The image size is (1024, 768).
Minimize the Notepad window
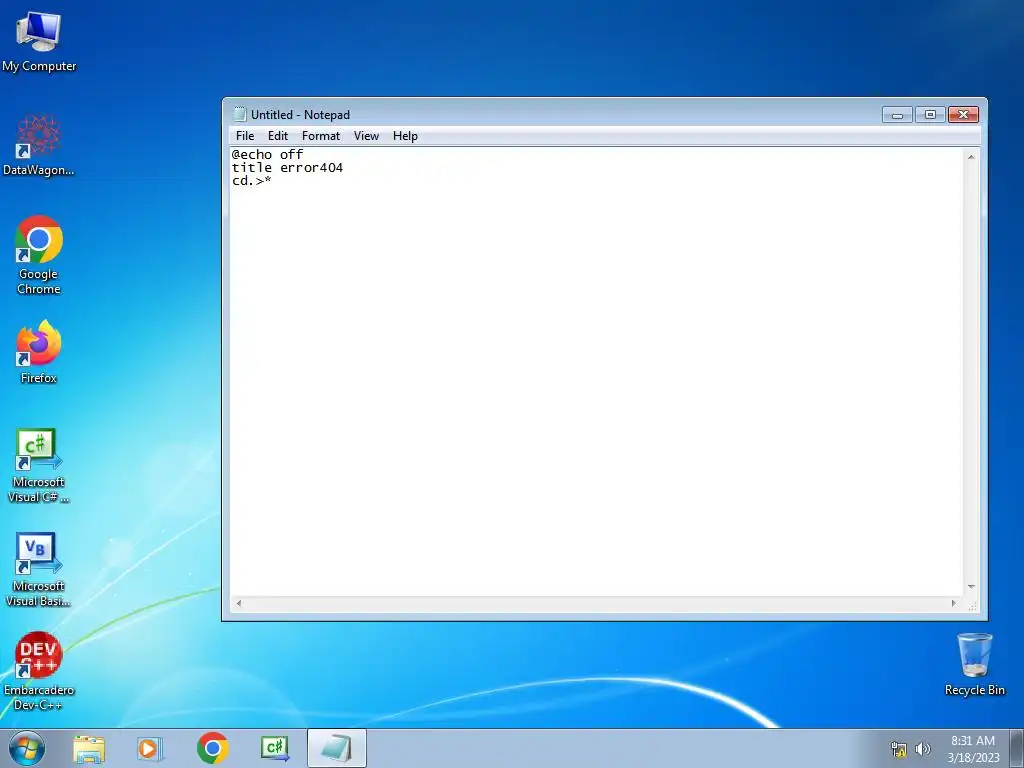[897, 115]
